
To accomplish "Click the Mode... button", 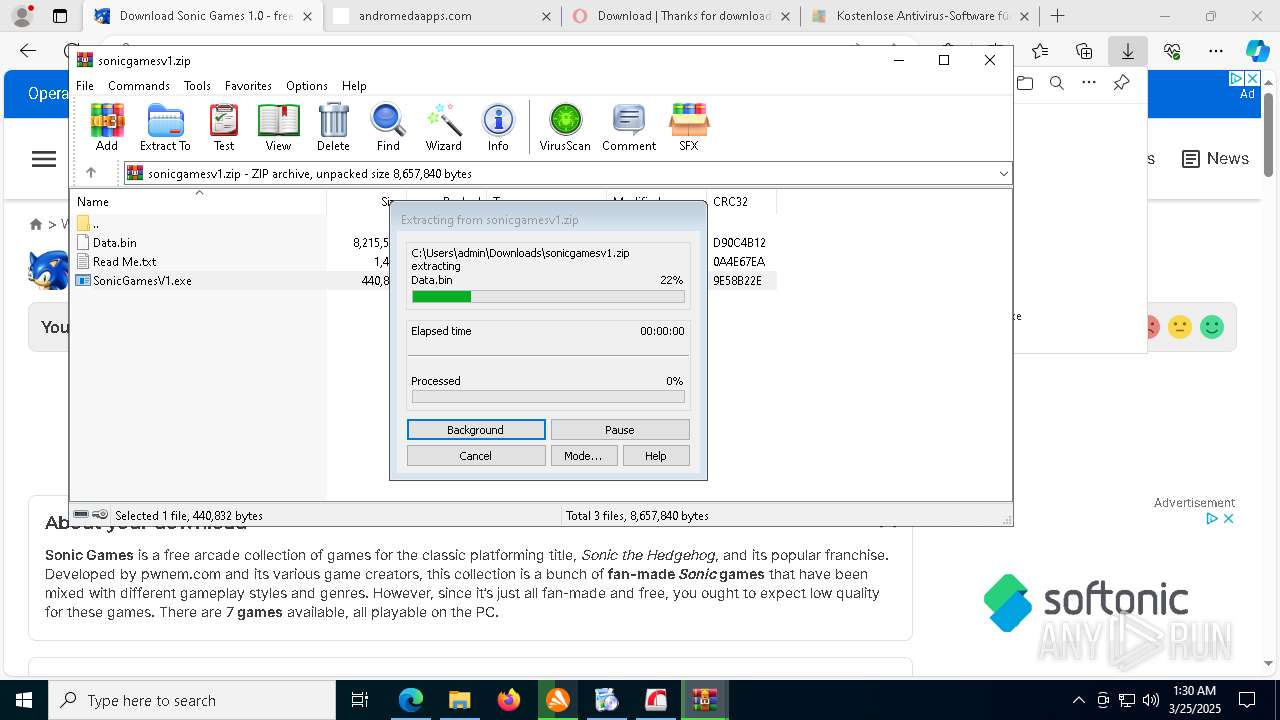I will point(583,456).
